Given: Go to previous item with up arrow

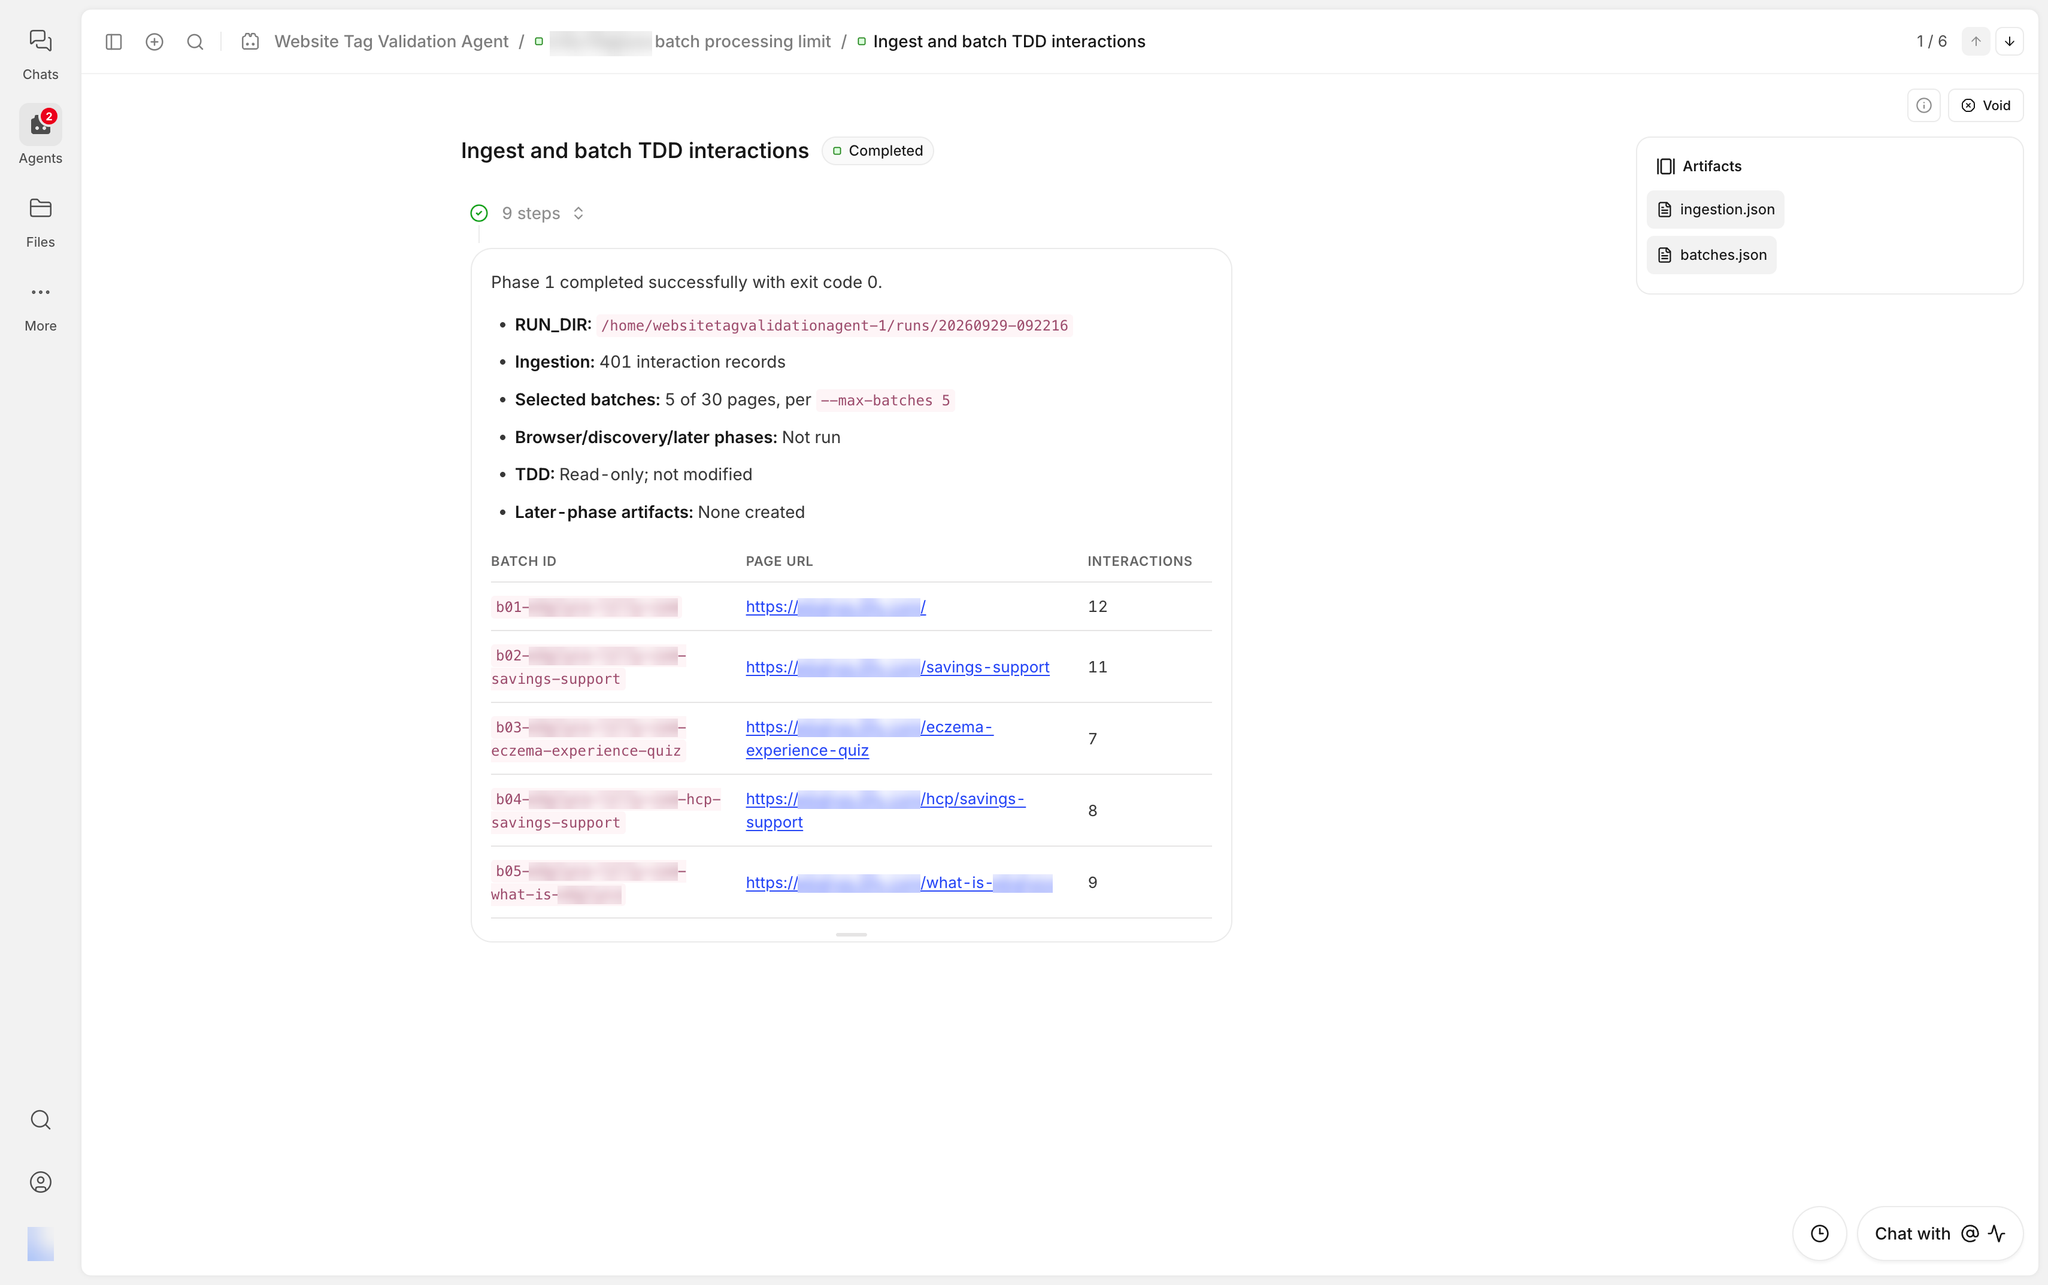Looking at the screenshot, I should [x=1976, y=42].
